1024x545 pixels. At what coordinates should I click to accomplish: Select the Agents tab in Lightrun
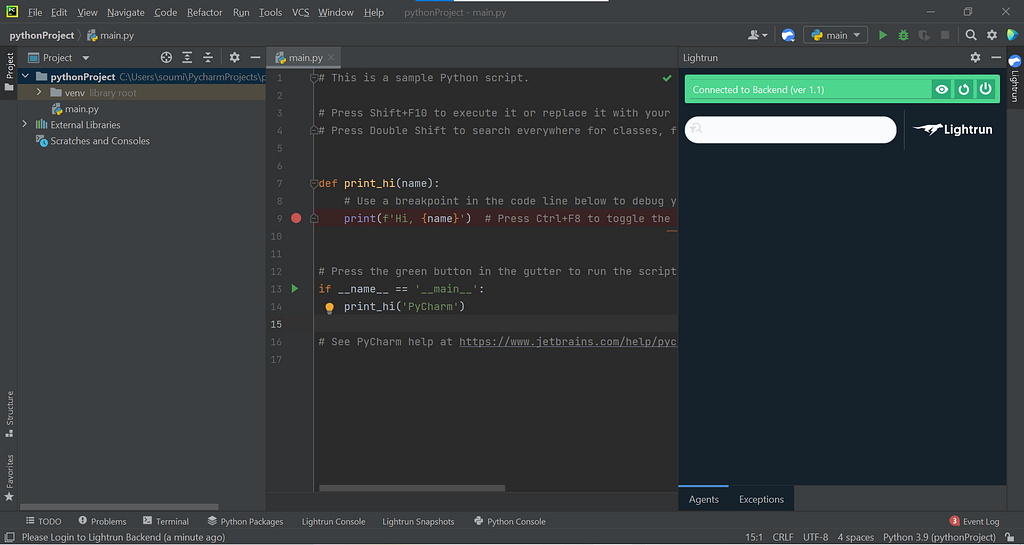pyautogui.click(x=703, y=499)
